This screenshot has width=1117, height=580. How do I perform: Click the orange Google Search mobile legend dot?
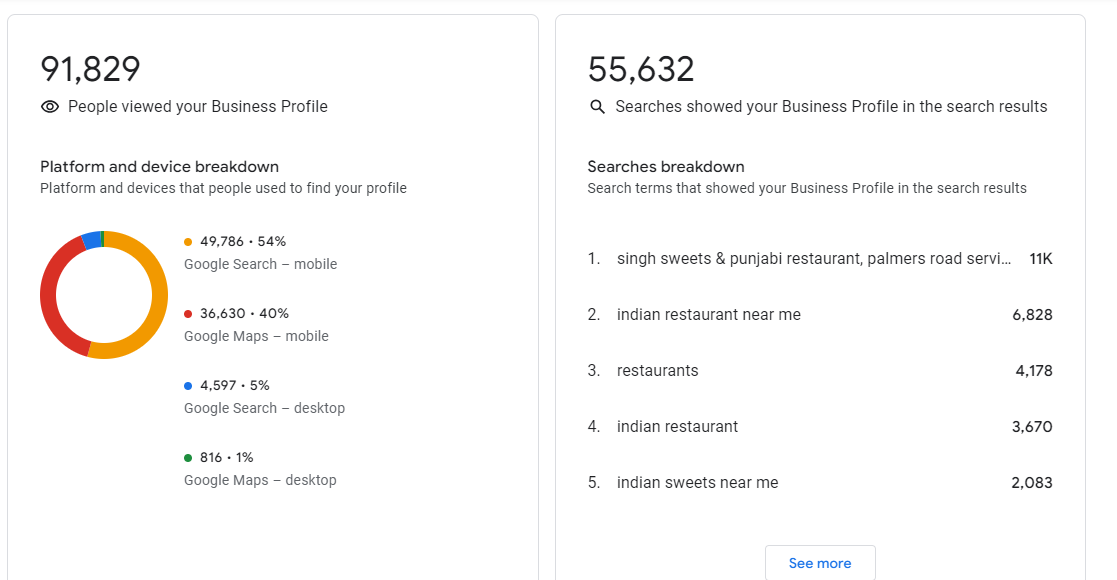(188, 242)
